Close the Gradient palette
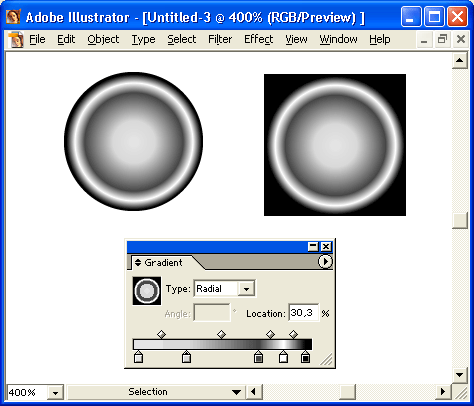The width and height of the screenshot is (474, 406). click(326, 247)
